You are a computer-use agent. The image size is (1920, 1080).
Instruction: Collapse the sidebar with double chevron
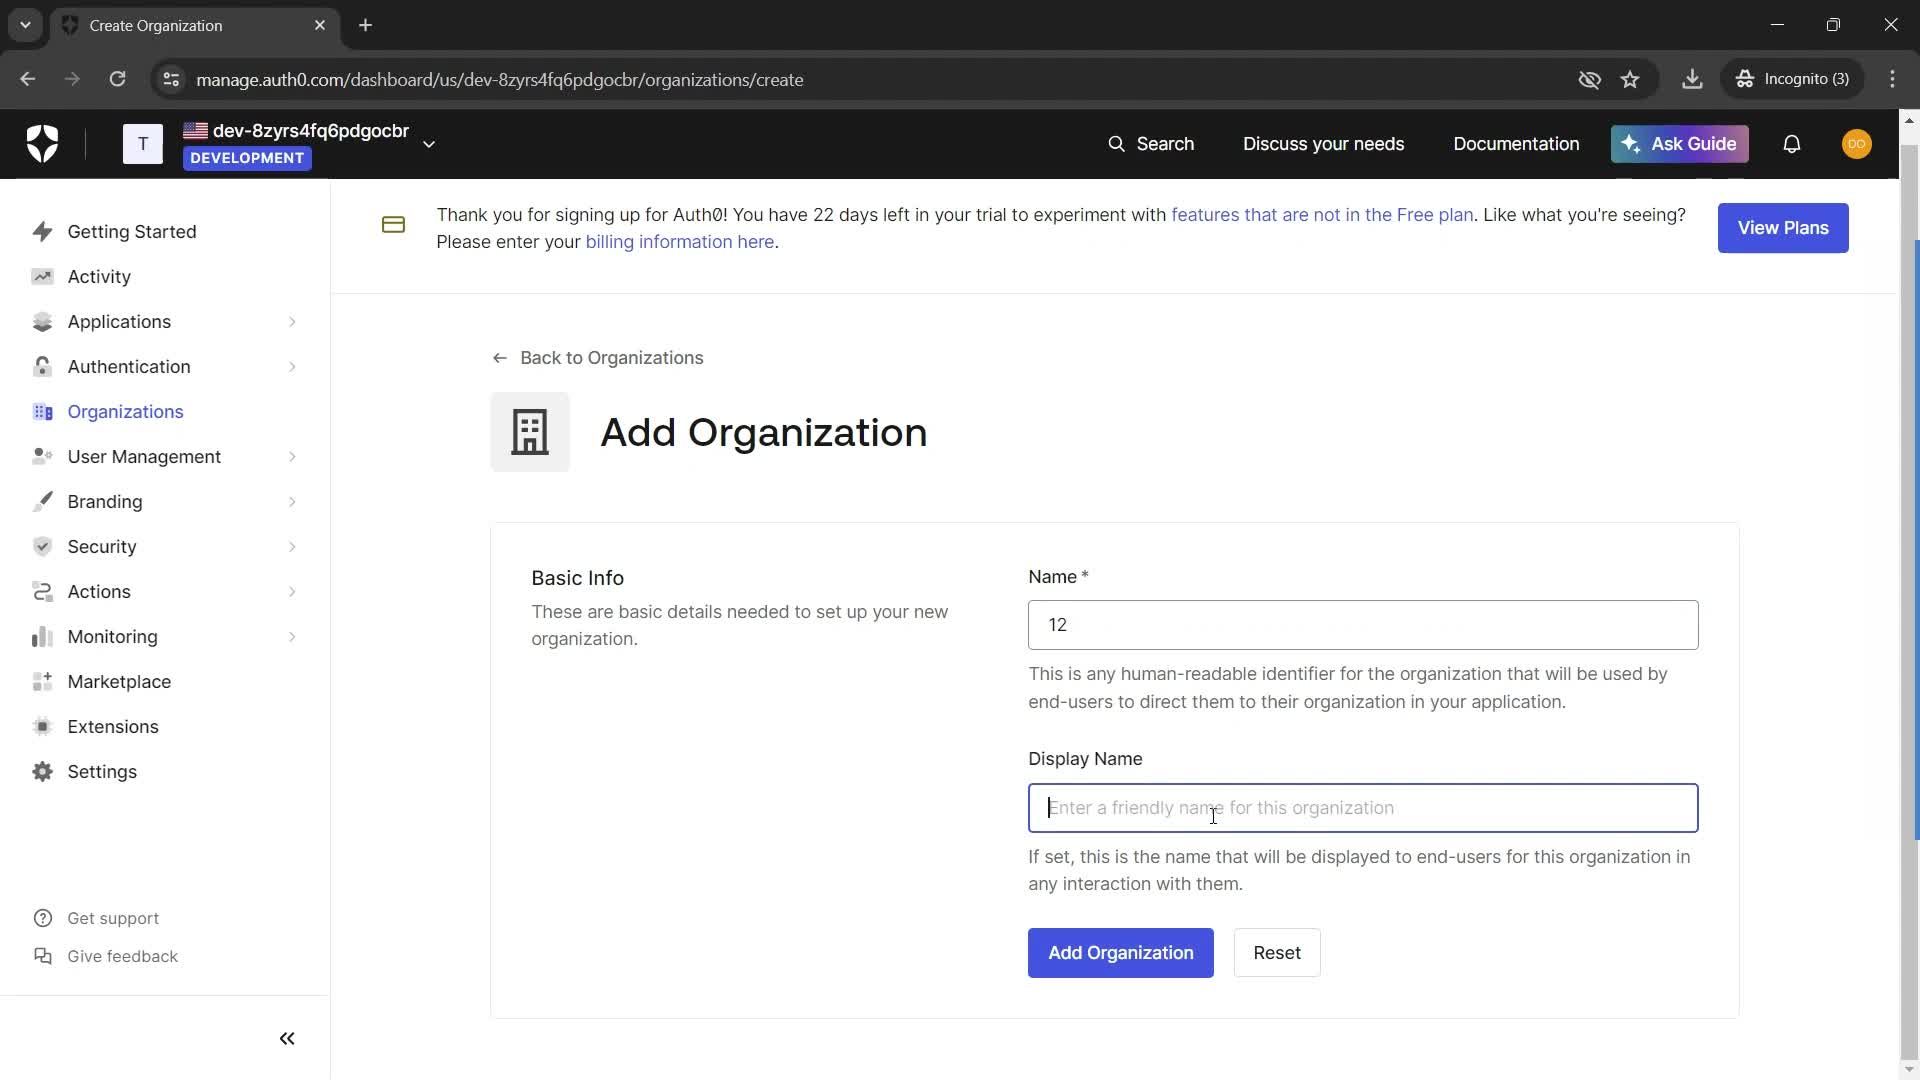287,1039
